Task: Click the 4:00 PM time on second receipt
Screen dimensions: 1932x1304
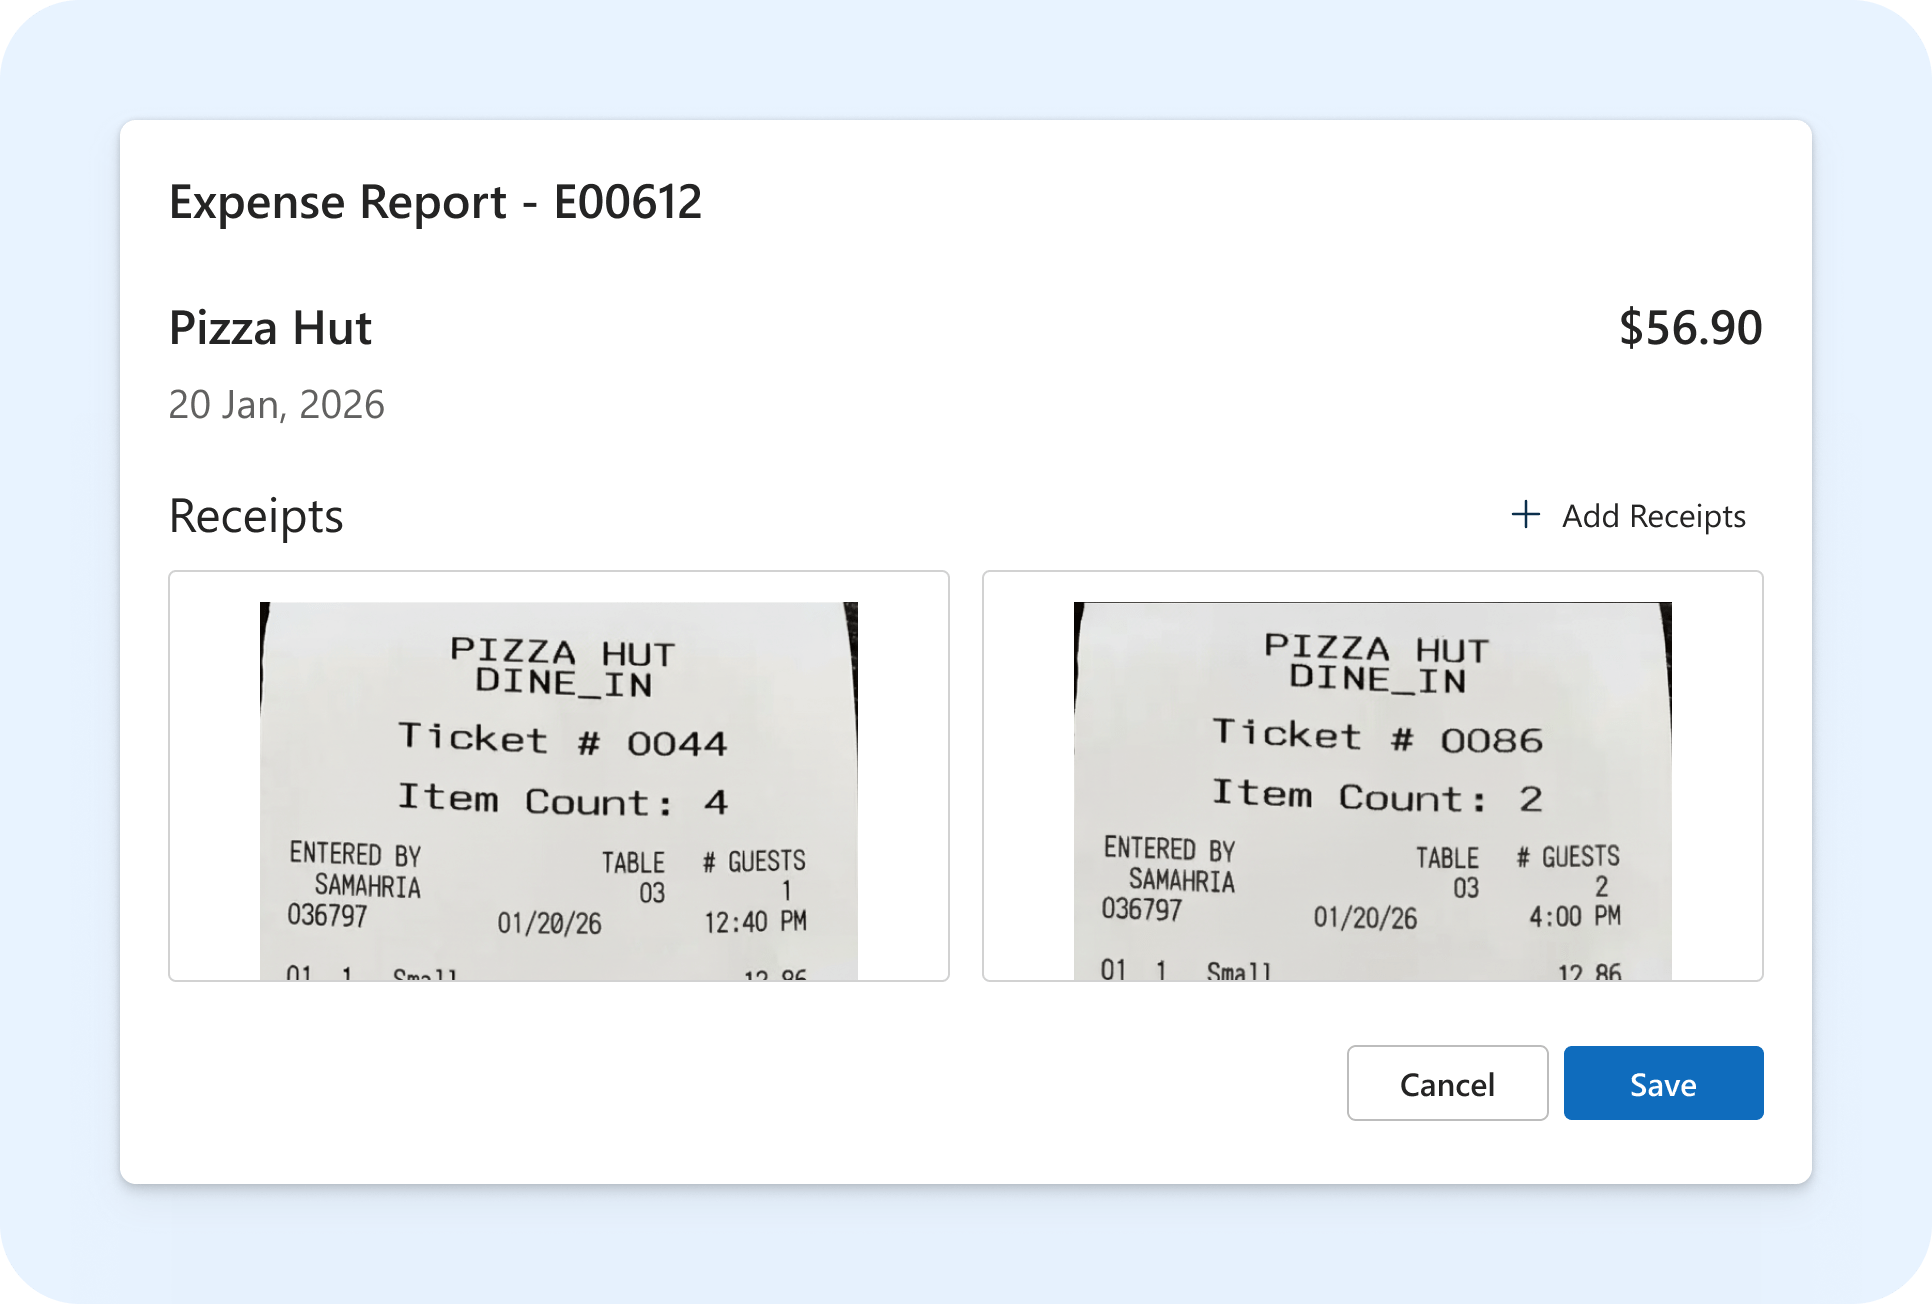Action: (x=1574, y=916)
